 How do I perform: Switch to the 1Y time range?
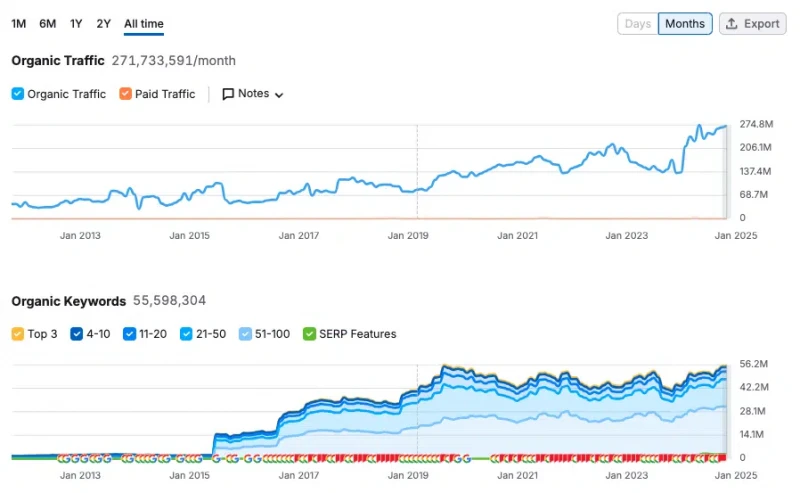76,24
